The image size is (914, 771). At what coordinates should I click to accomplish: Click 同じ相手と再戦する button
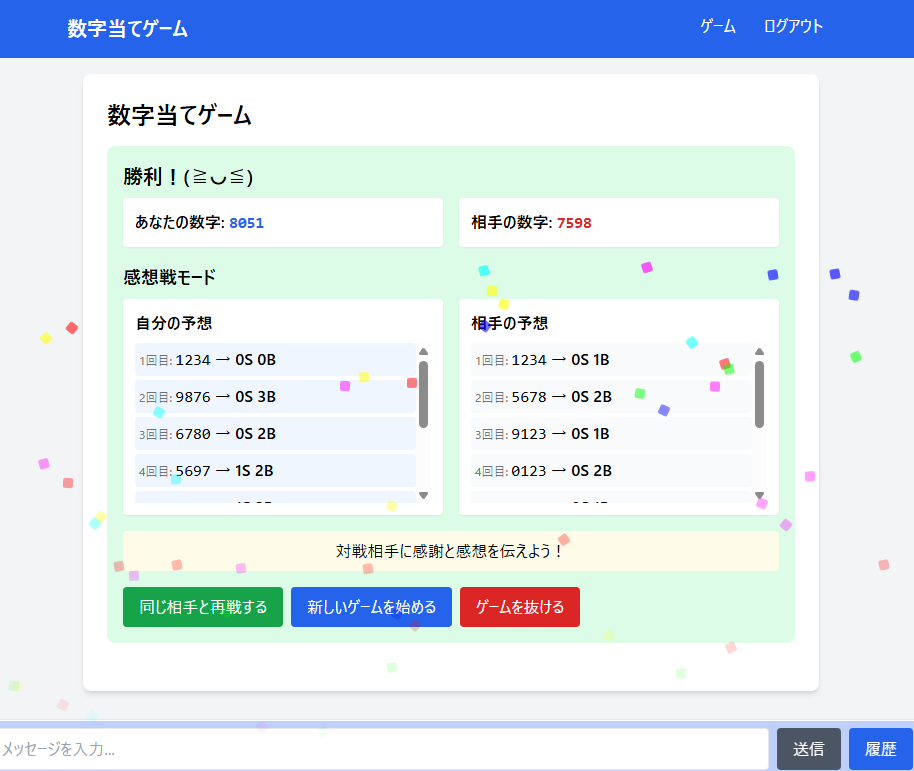[x=203, y=607]
